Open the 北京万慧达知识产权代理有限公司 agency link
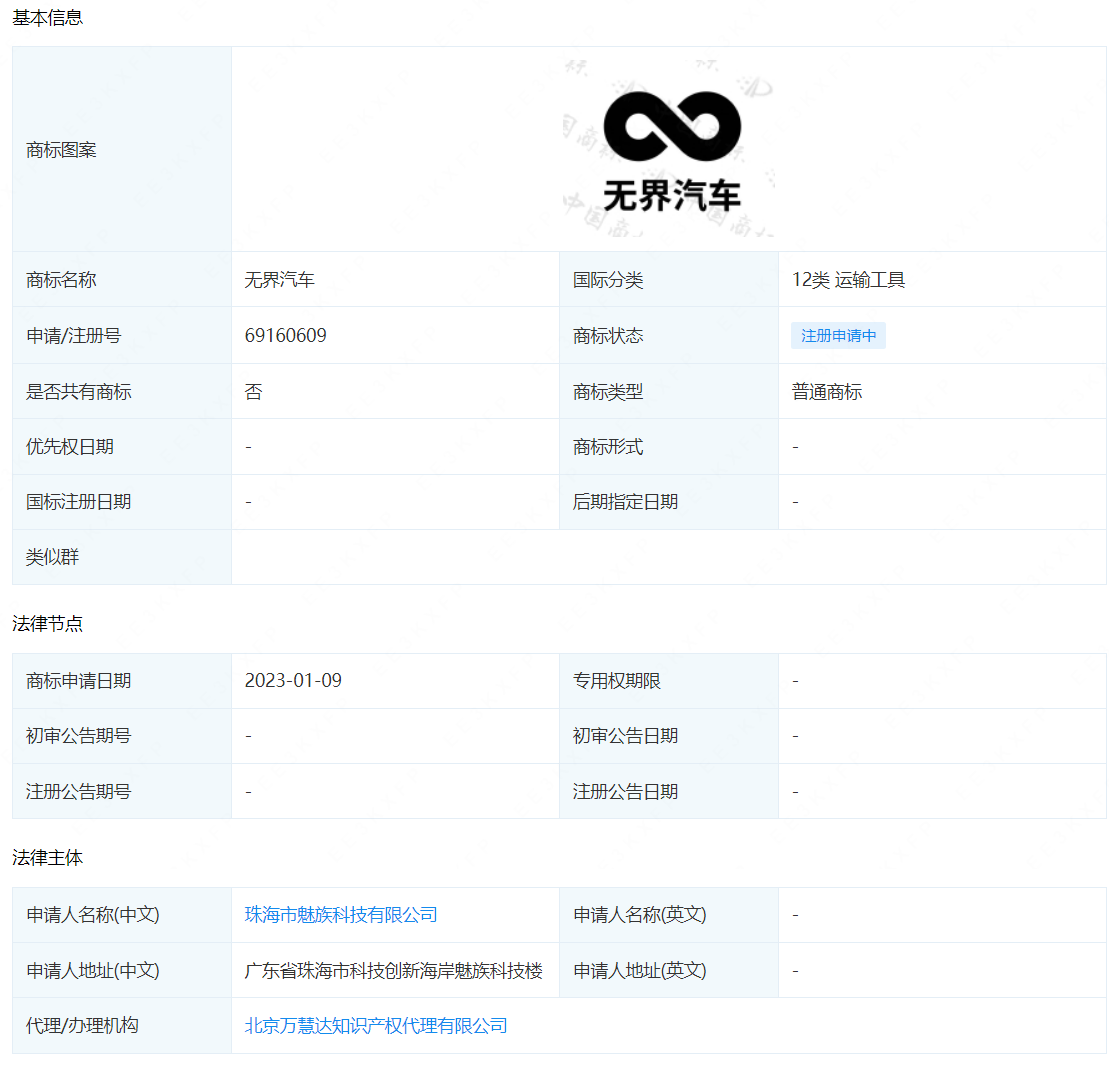1109x1065 pixels. click(x=376, y=1026)
